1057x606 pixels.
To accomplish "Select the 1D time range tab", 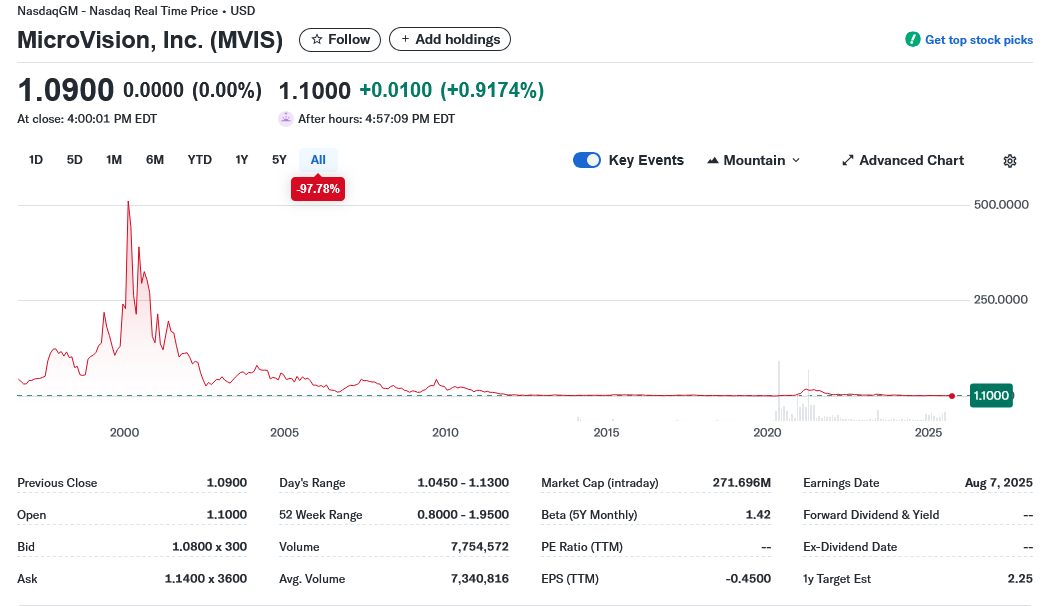I will [36, 160].
